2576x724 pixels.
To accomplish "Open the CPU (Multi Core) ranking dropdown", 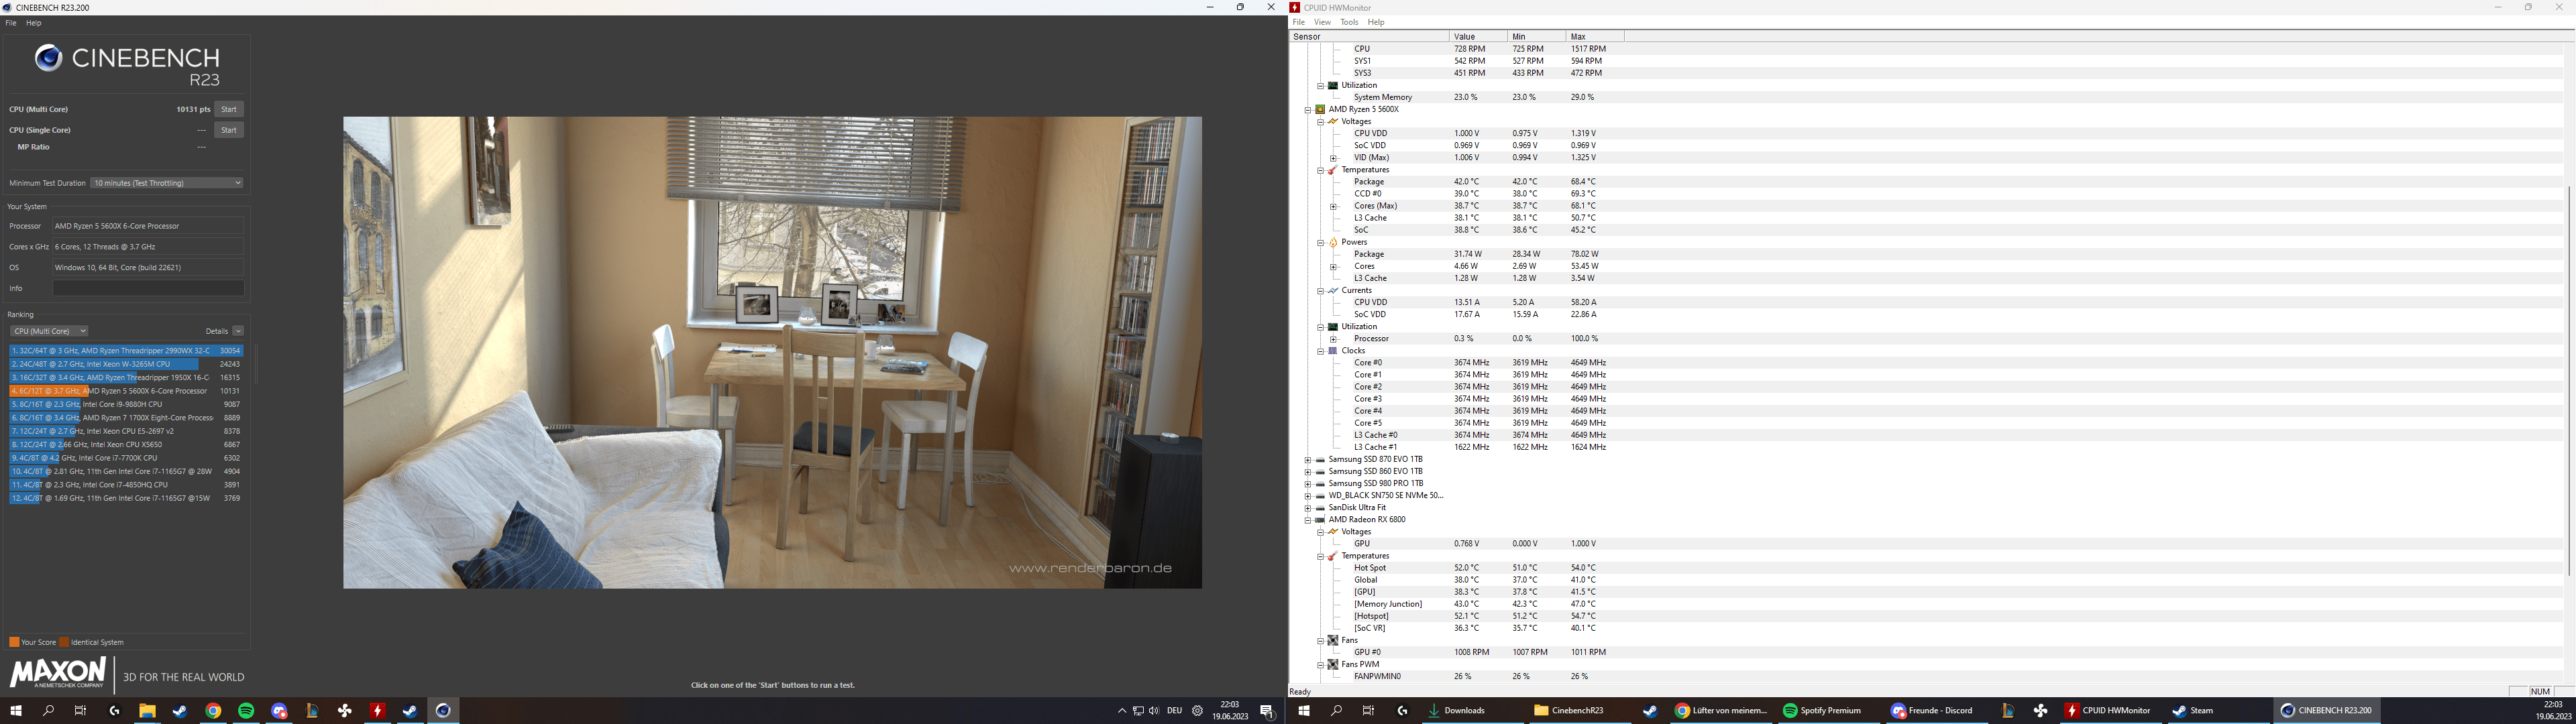I will [x=49, y=331].
